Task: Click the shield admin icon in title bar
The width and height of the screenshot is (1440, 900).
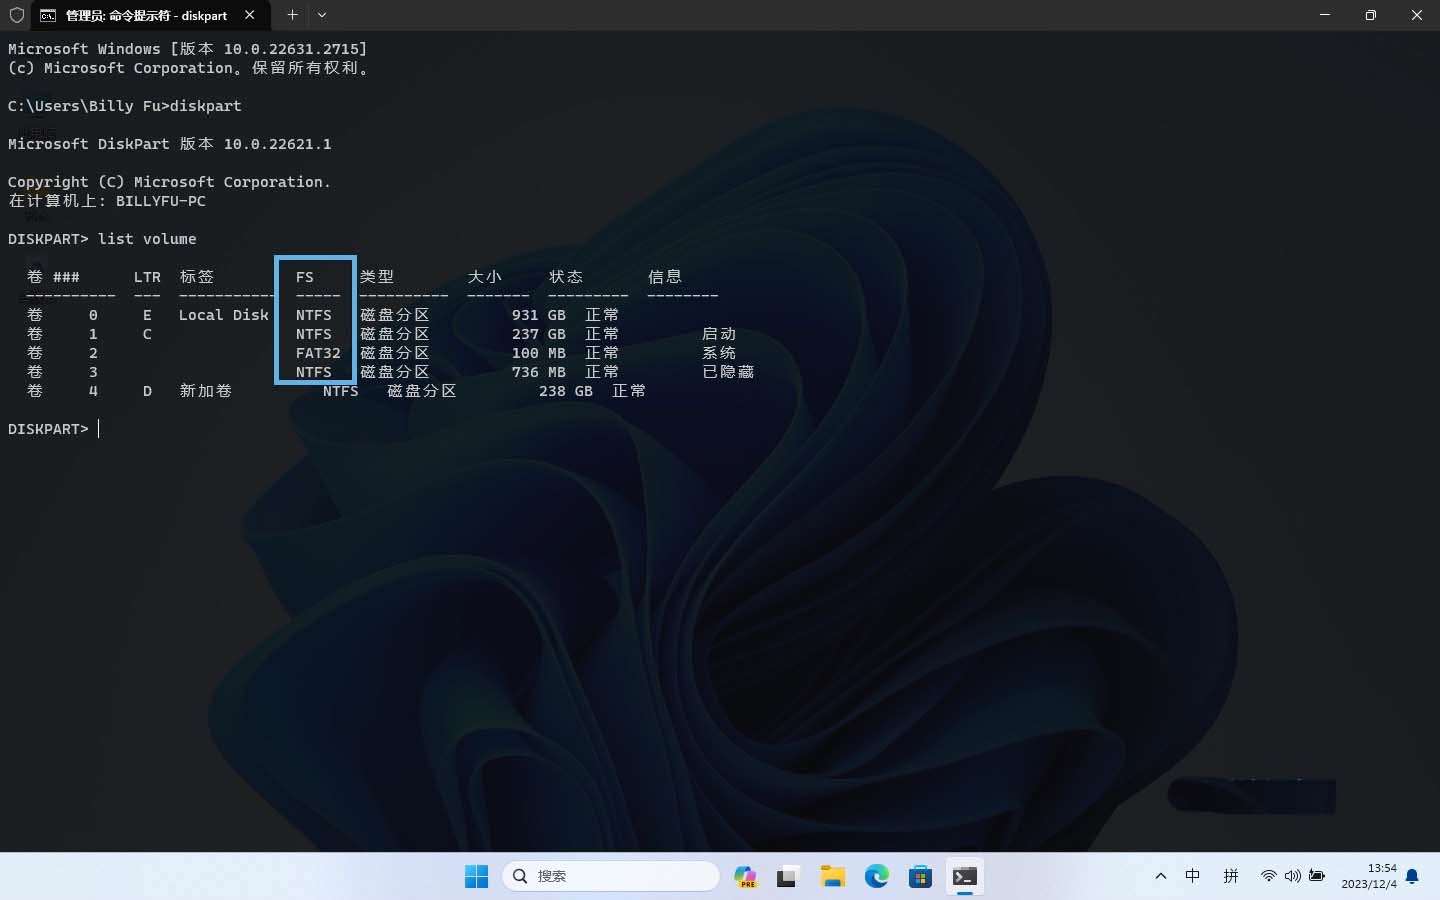Action: coord(16,15)
